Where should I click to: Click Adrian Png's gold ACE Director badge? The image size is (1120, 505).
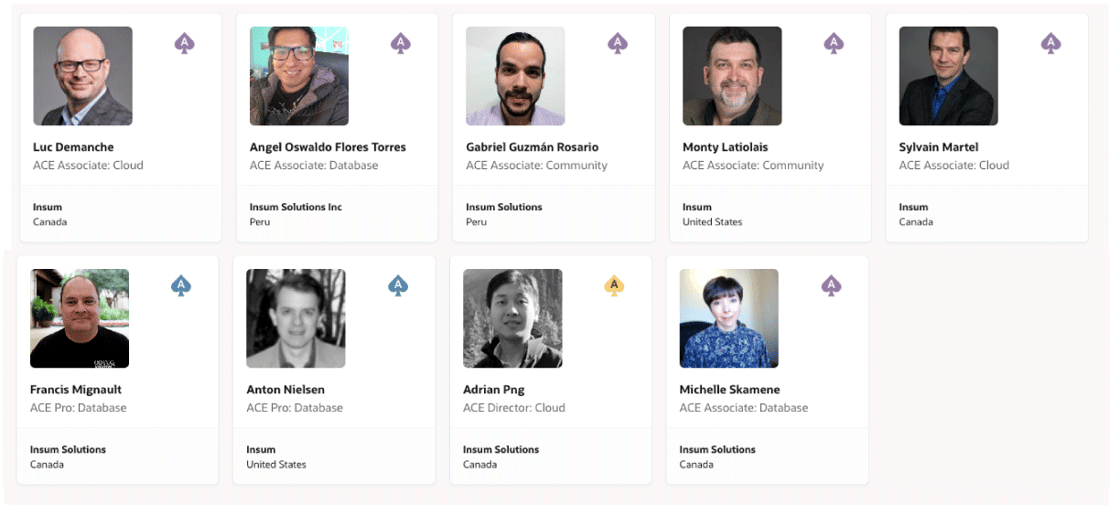click(614, 286)
